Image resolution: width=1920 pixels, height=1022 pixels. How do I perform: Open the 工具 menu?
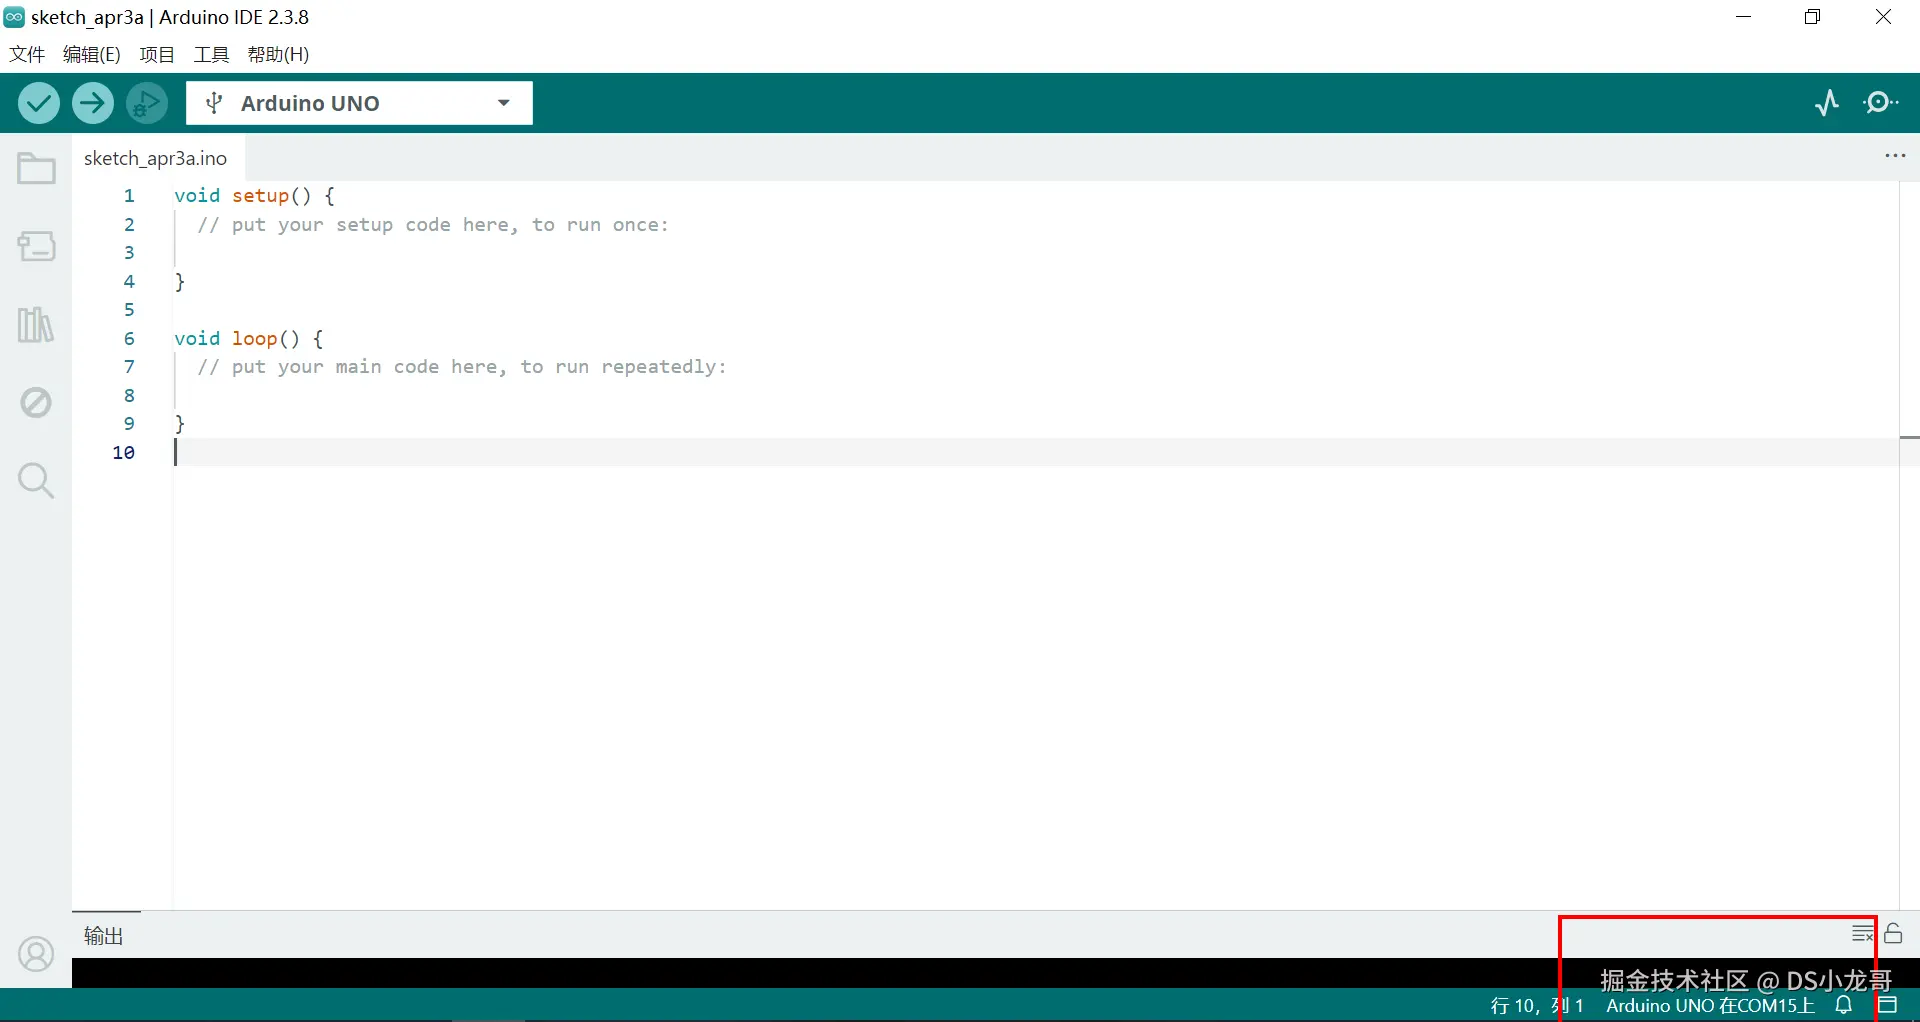211,54
